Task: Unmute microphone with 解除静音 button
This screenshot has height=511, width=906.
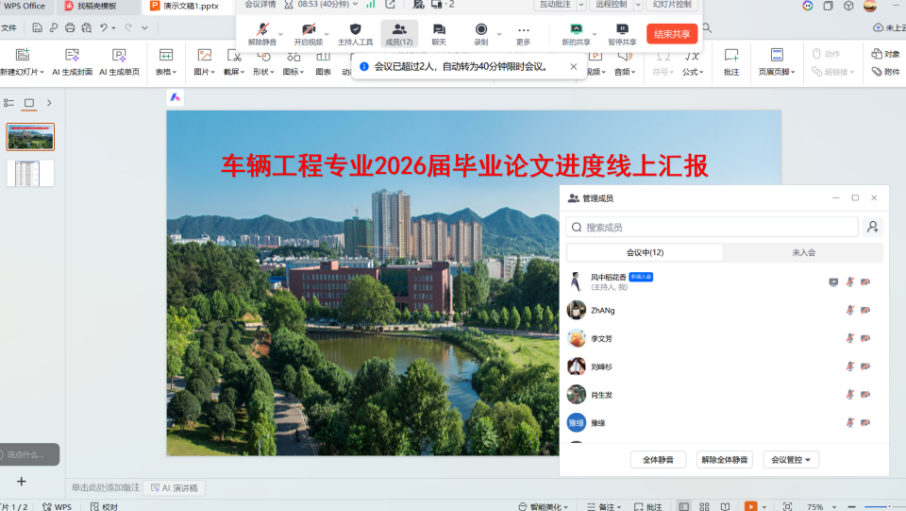Action: click(262, 33)
